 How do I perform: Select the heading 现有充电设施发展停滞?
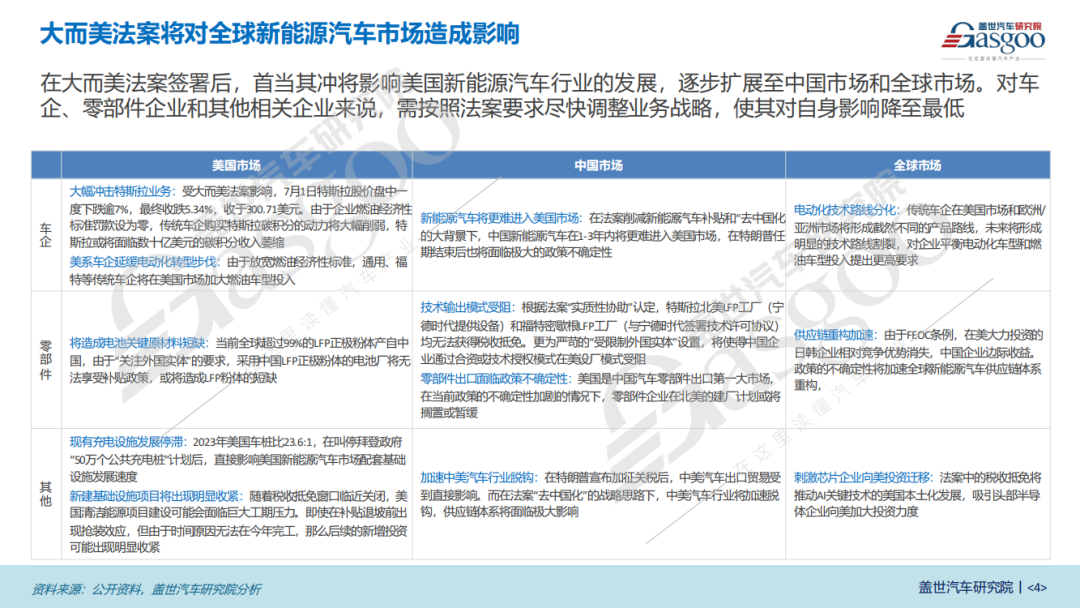pos(128,442)
